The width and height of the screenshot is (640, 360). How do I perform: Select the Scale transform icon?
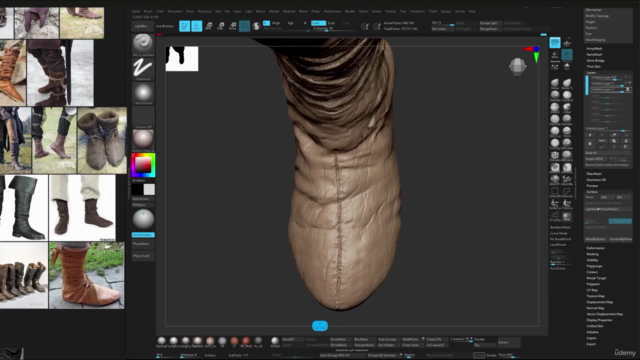(x=221, y=26)
